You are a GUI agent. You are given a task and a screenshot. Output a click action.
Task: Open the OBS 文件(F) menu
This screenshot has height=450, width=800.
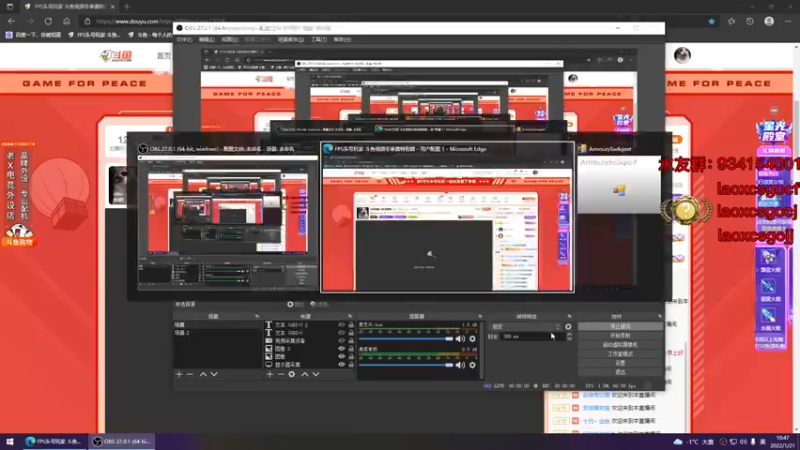point(184,40)
